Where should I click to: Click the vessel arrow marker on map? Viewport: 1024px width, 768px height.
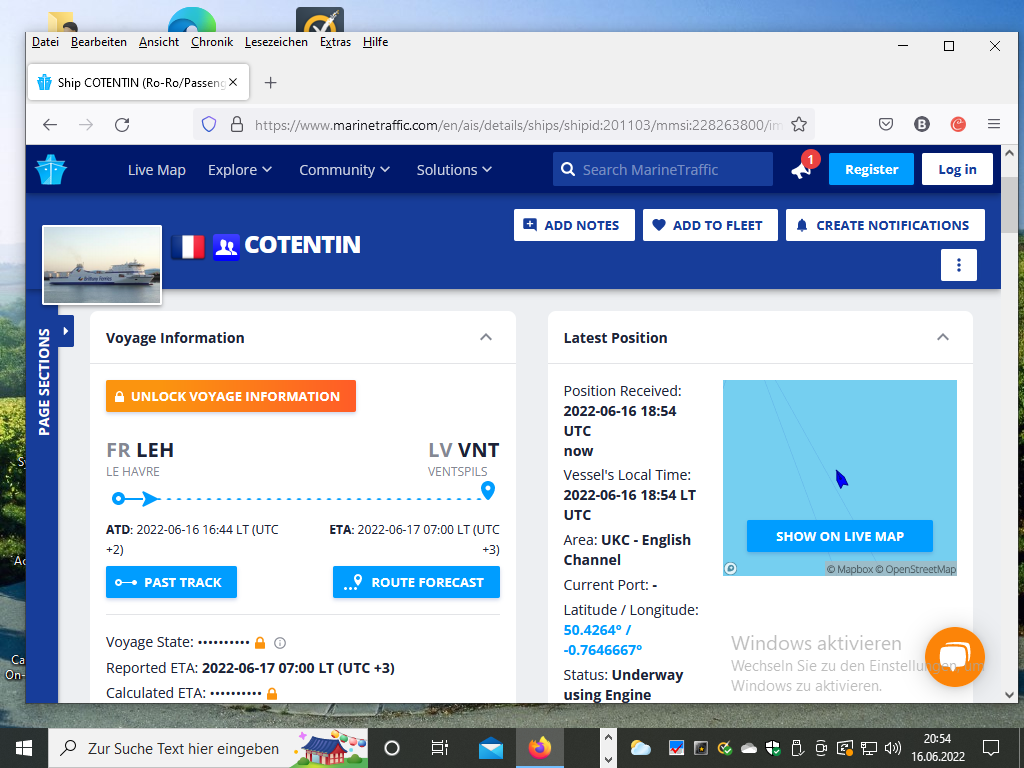tap(841, 479)
